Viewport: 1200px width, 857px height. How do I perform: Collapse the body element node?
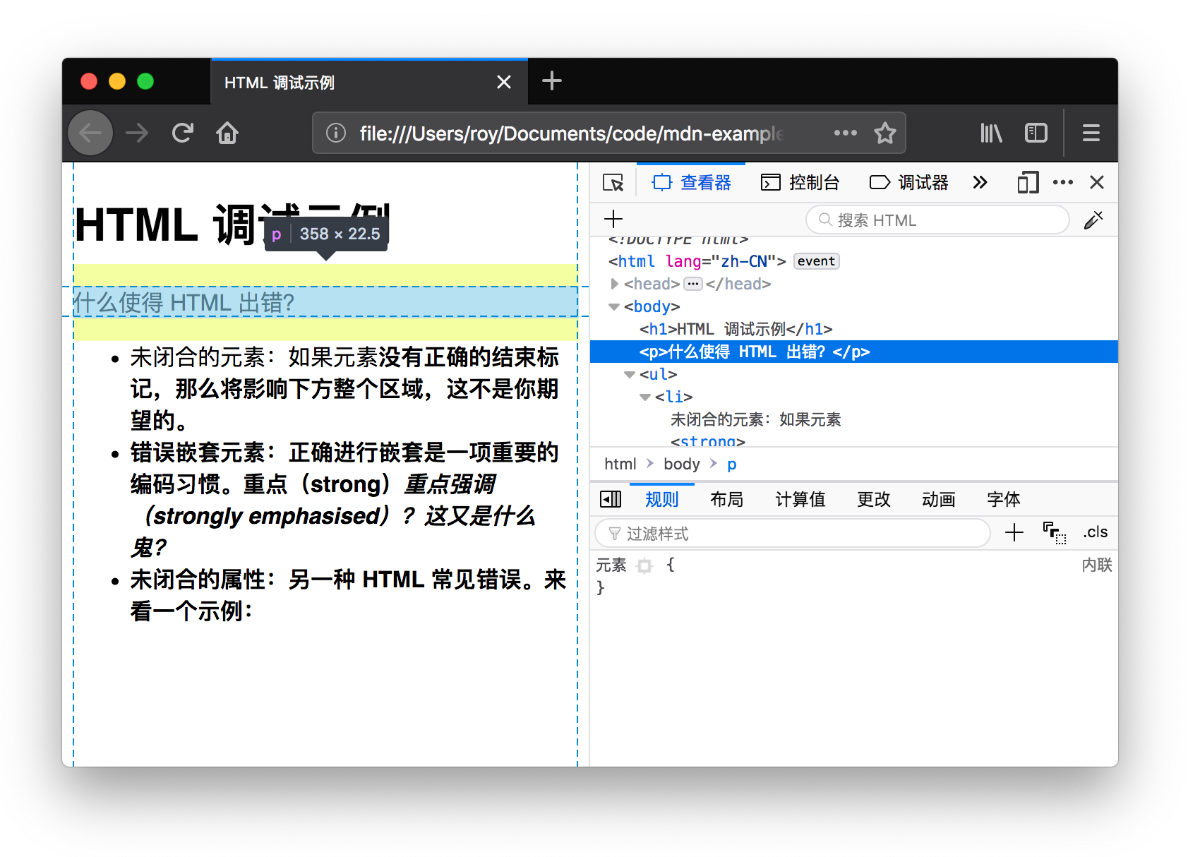point(614,307)
